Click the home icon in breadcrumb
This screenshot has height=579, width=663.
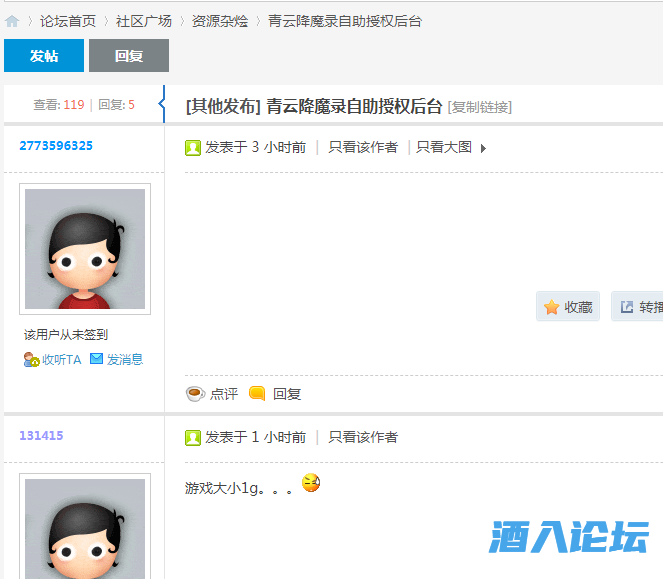point(12,21)
